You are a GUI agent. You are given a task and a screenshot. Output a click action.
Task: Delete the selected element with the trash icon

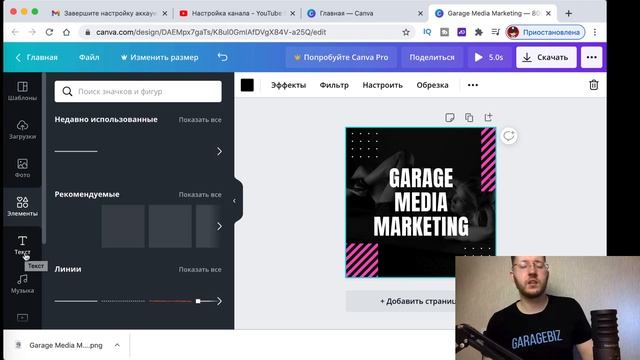click(x=593, y=85)
